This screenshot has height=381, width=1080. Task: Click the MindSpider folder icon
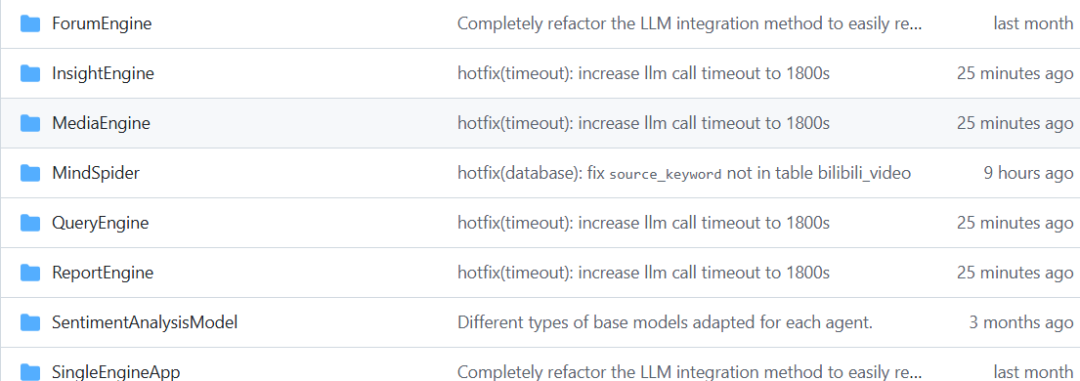(30, 173)
